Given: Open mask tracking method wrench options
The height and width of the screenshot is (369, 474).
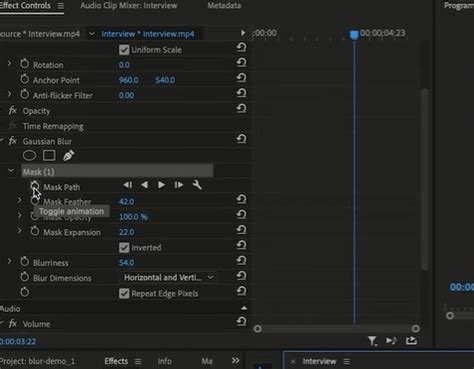Looking at the screenshot, I should 197,185.
